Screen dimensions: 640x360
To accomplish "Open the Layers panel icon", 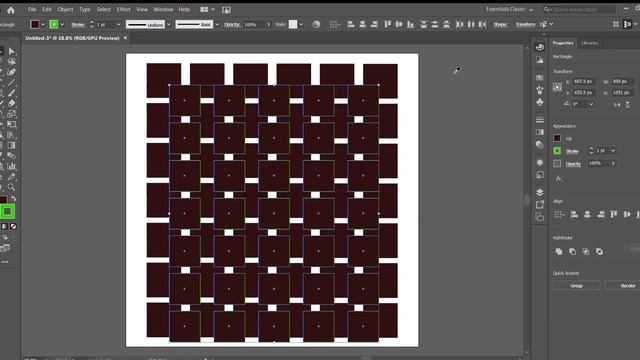I will (x=540, y=192).
